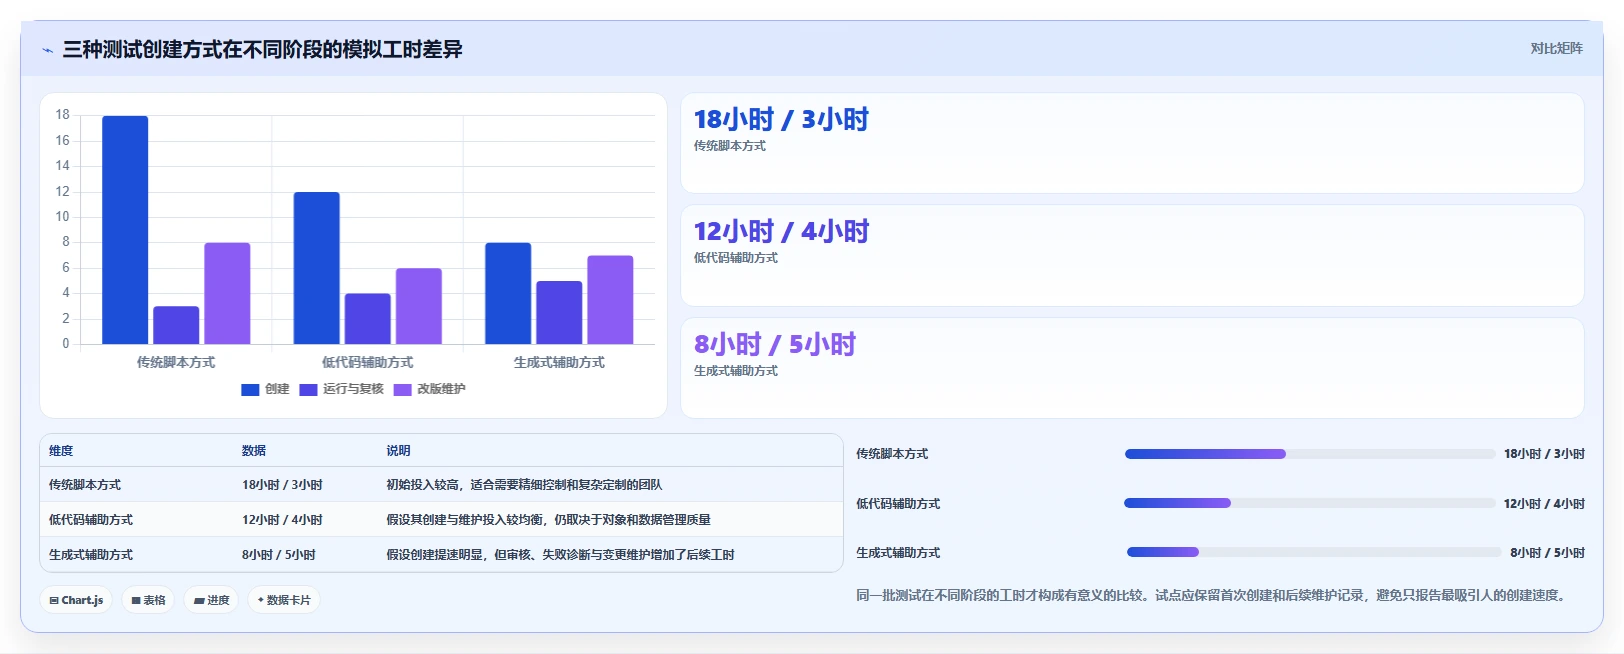
Task: Click the header icon beside the title
Action: (47, 50)
